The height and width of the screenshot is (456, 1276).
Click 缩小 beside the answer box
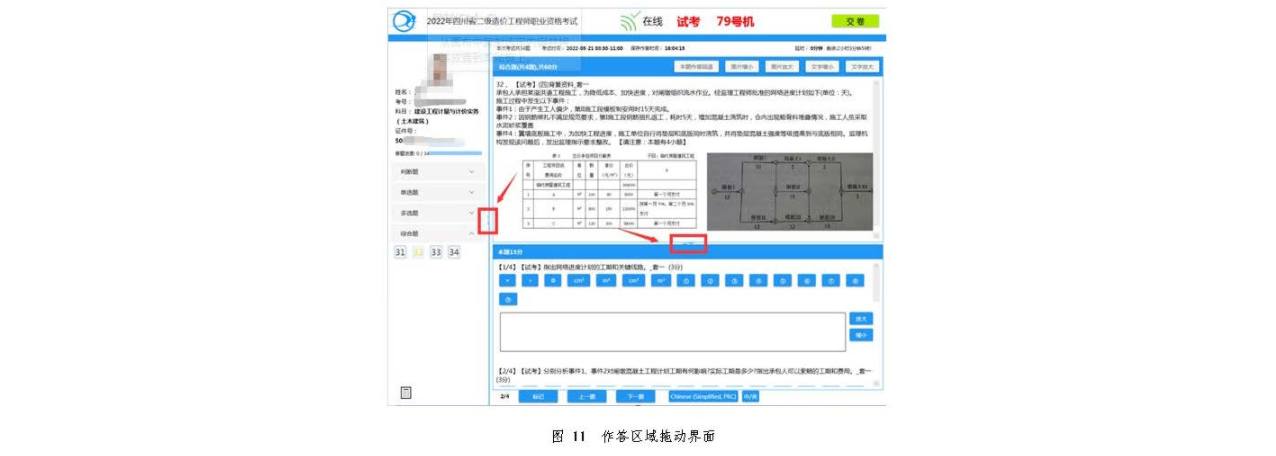point(861,335)
